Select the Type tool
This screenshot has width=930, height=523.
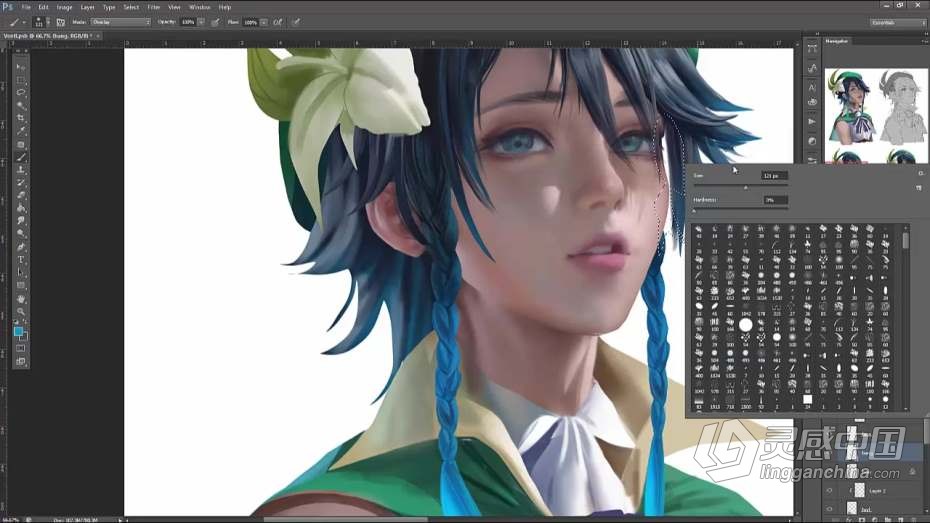pyautogui.click(x=21, y=260)
